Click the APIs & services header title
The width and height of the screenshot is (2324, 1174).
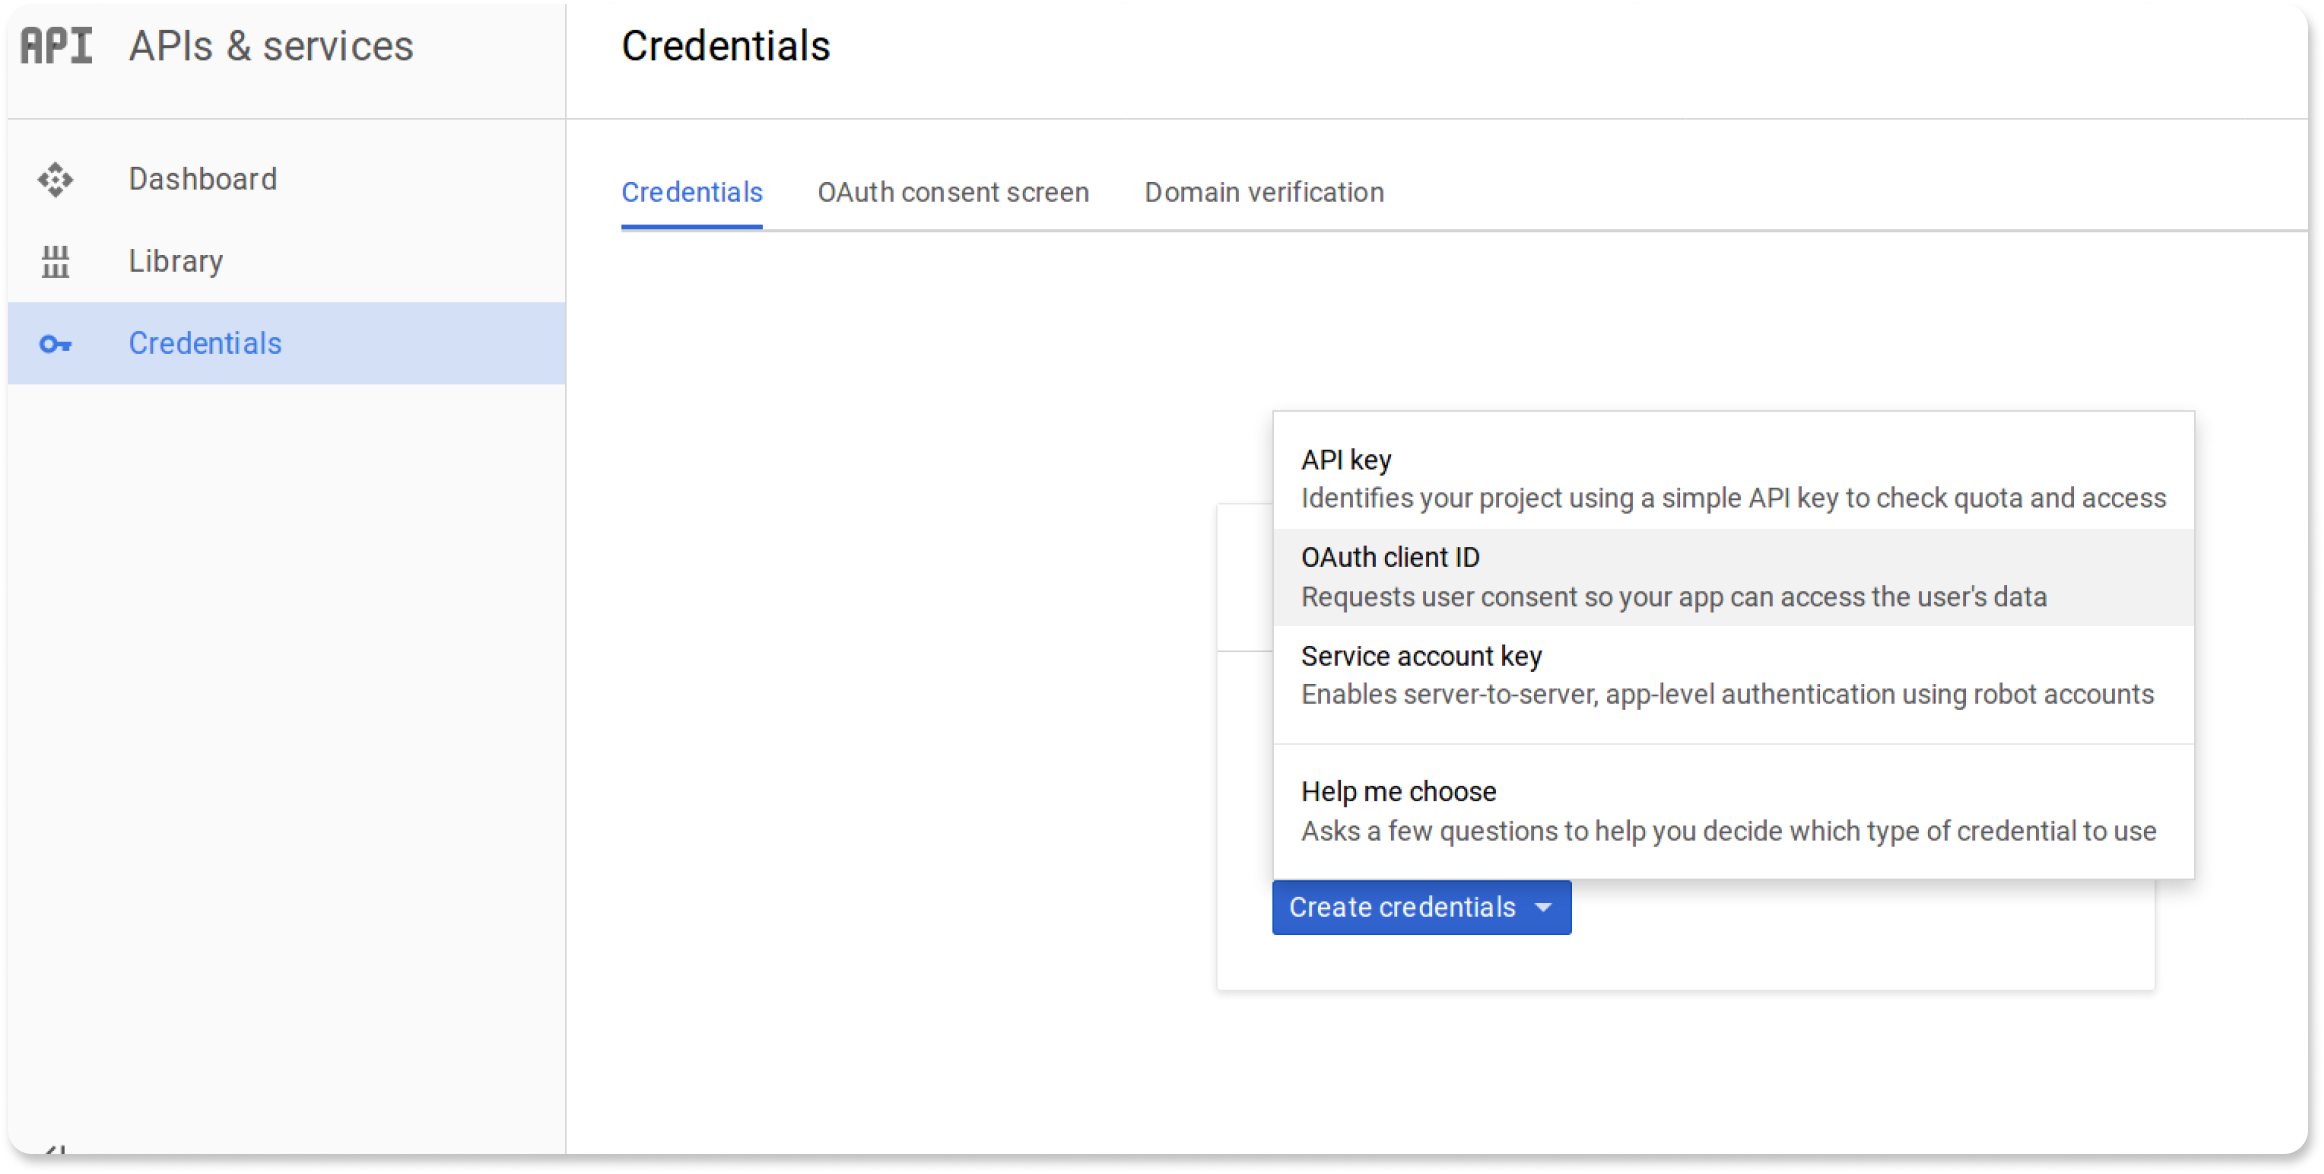click(x=271, y=46)
